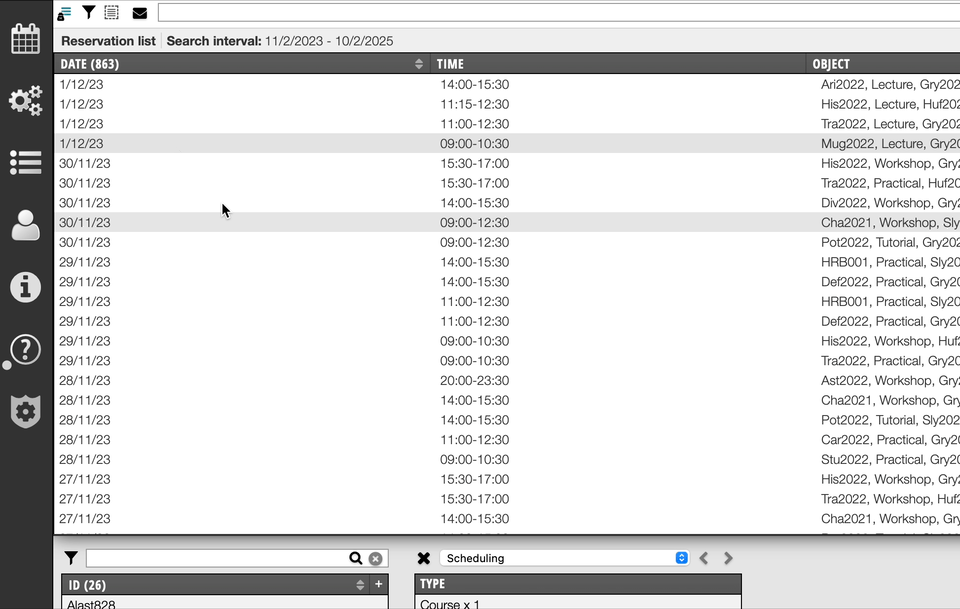Click the DATE (863) header label

89,64
